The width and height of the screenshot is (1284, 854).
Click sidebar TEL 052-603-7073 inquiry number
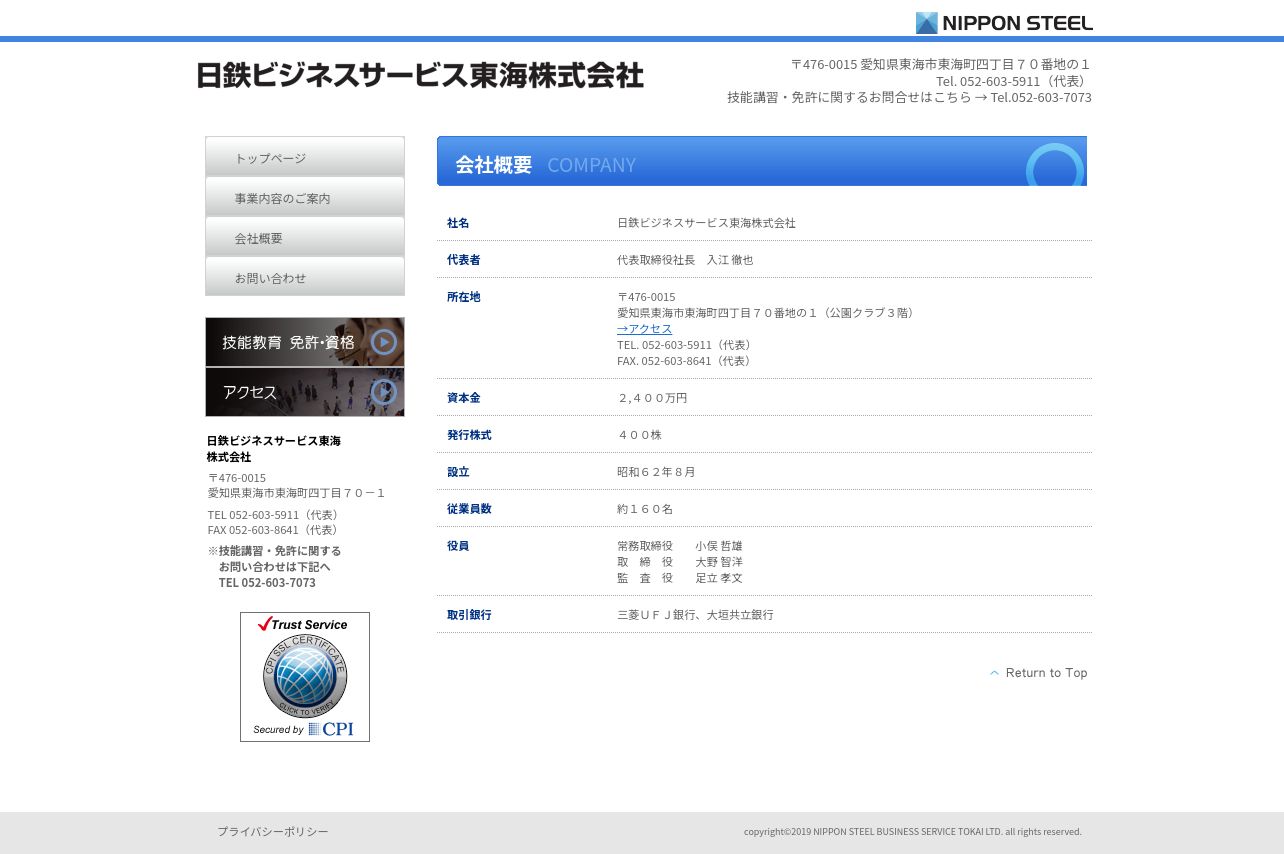point(267,583)
